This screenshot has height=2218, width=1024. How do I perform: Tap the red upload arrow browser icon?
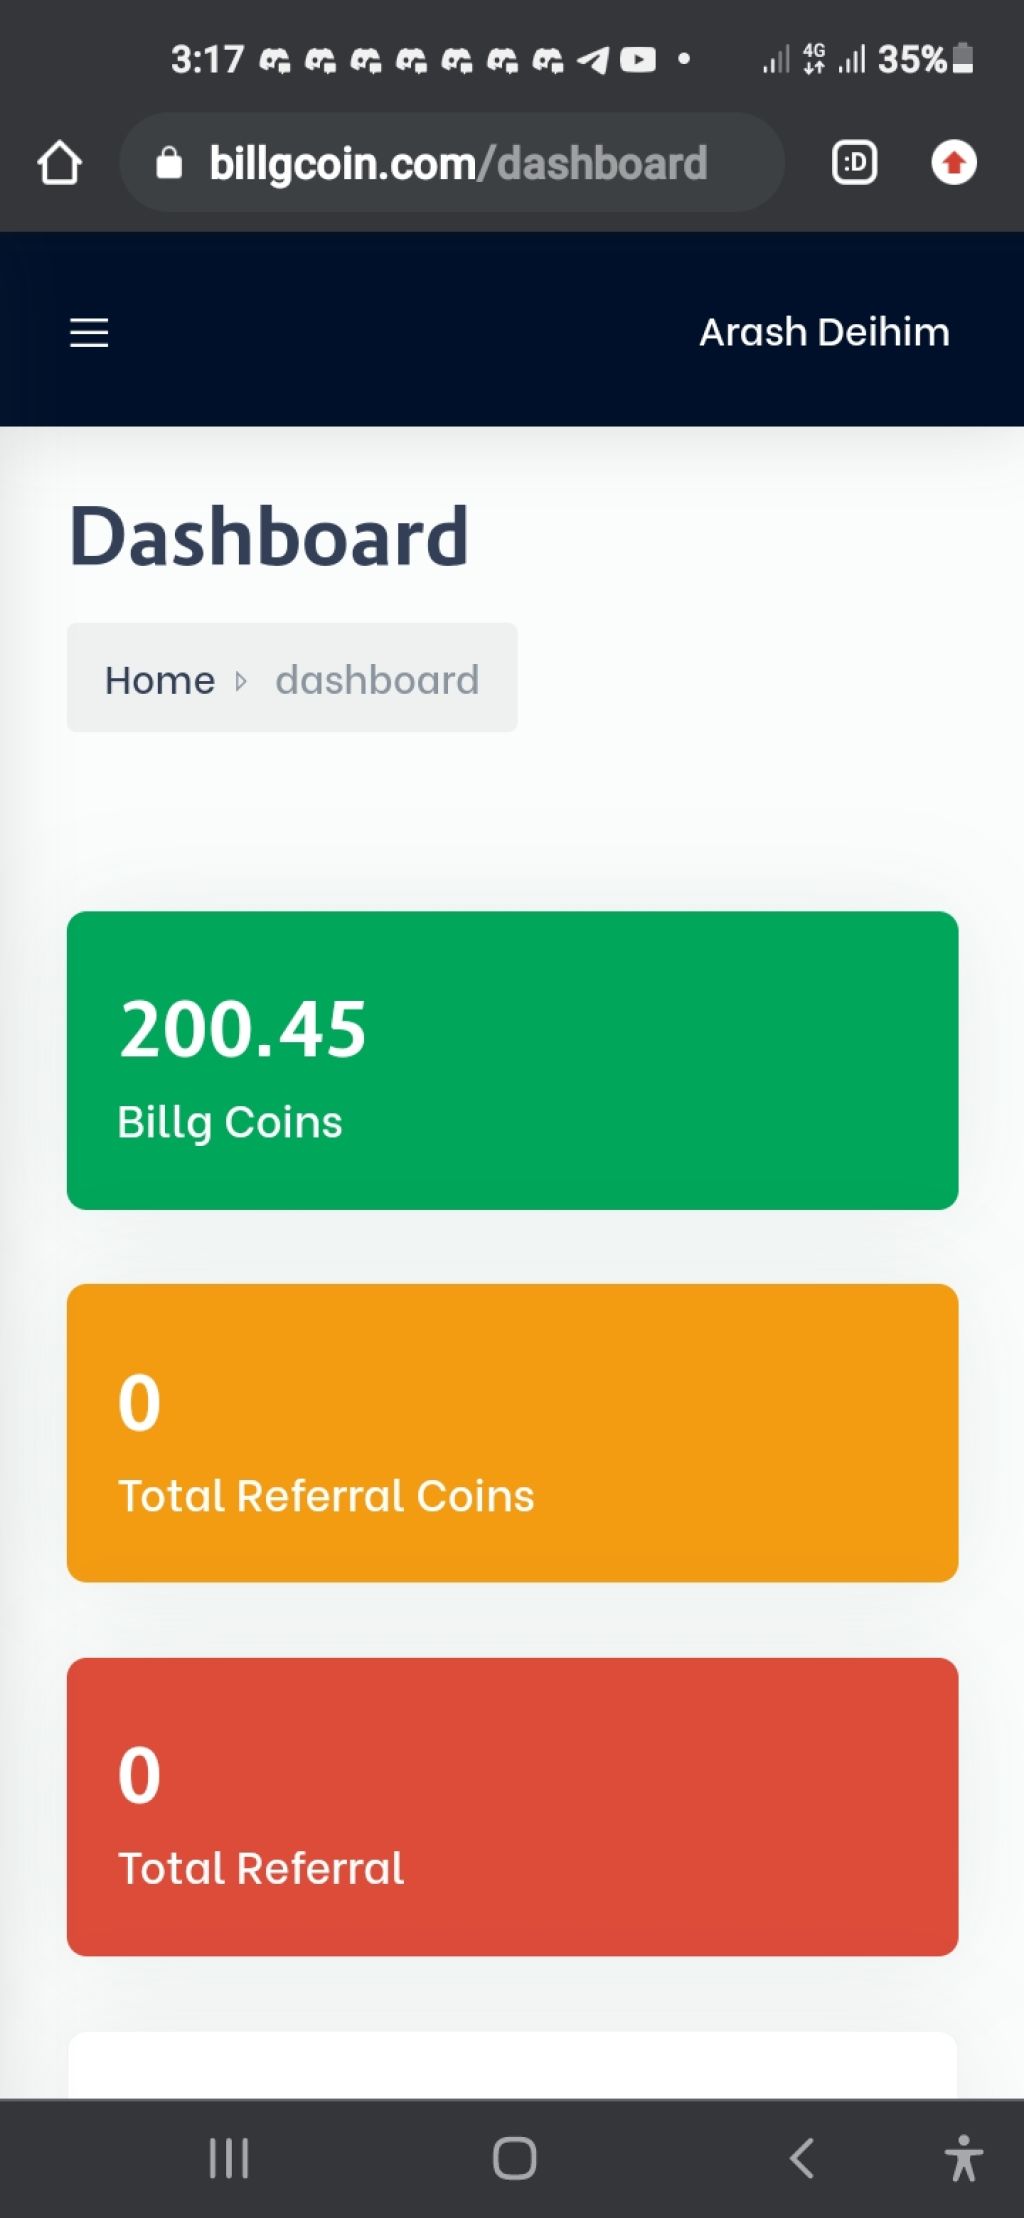(953, 162)
